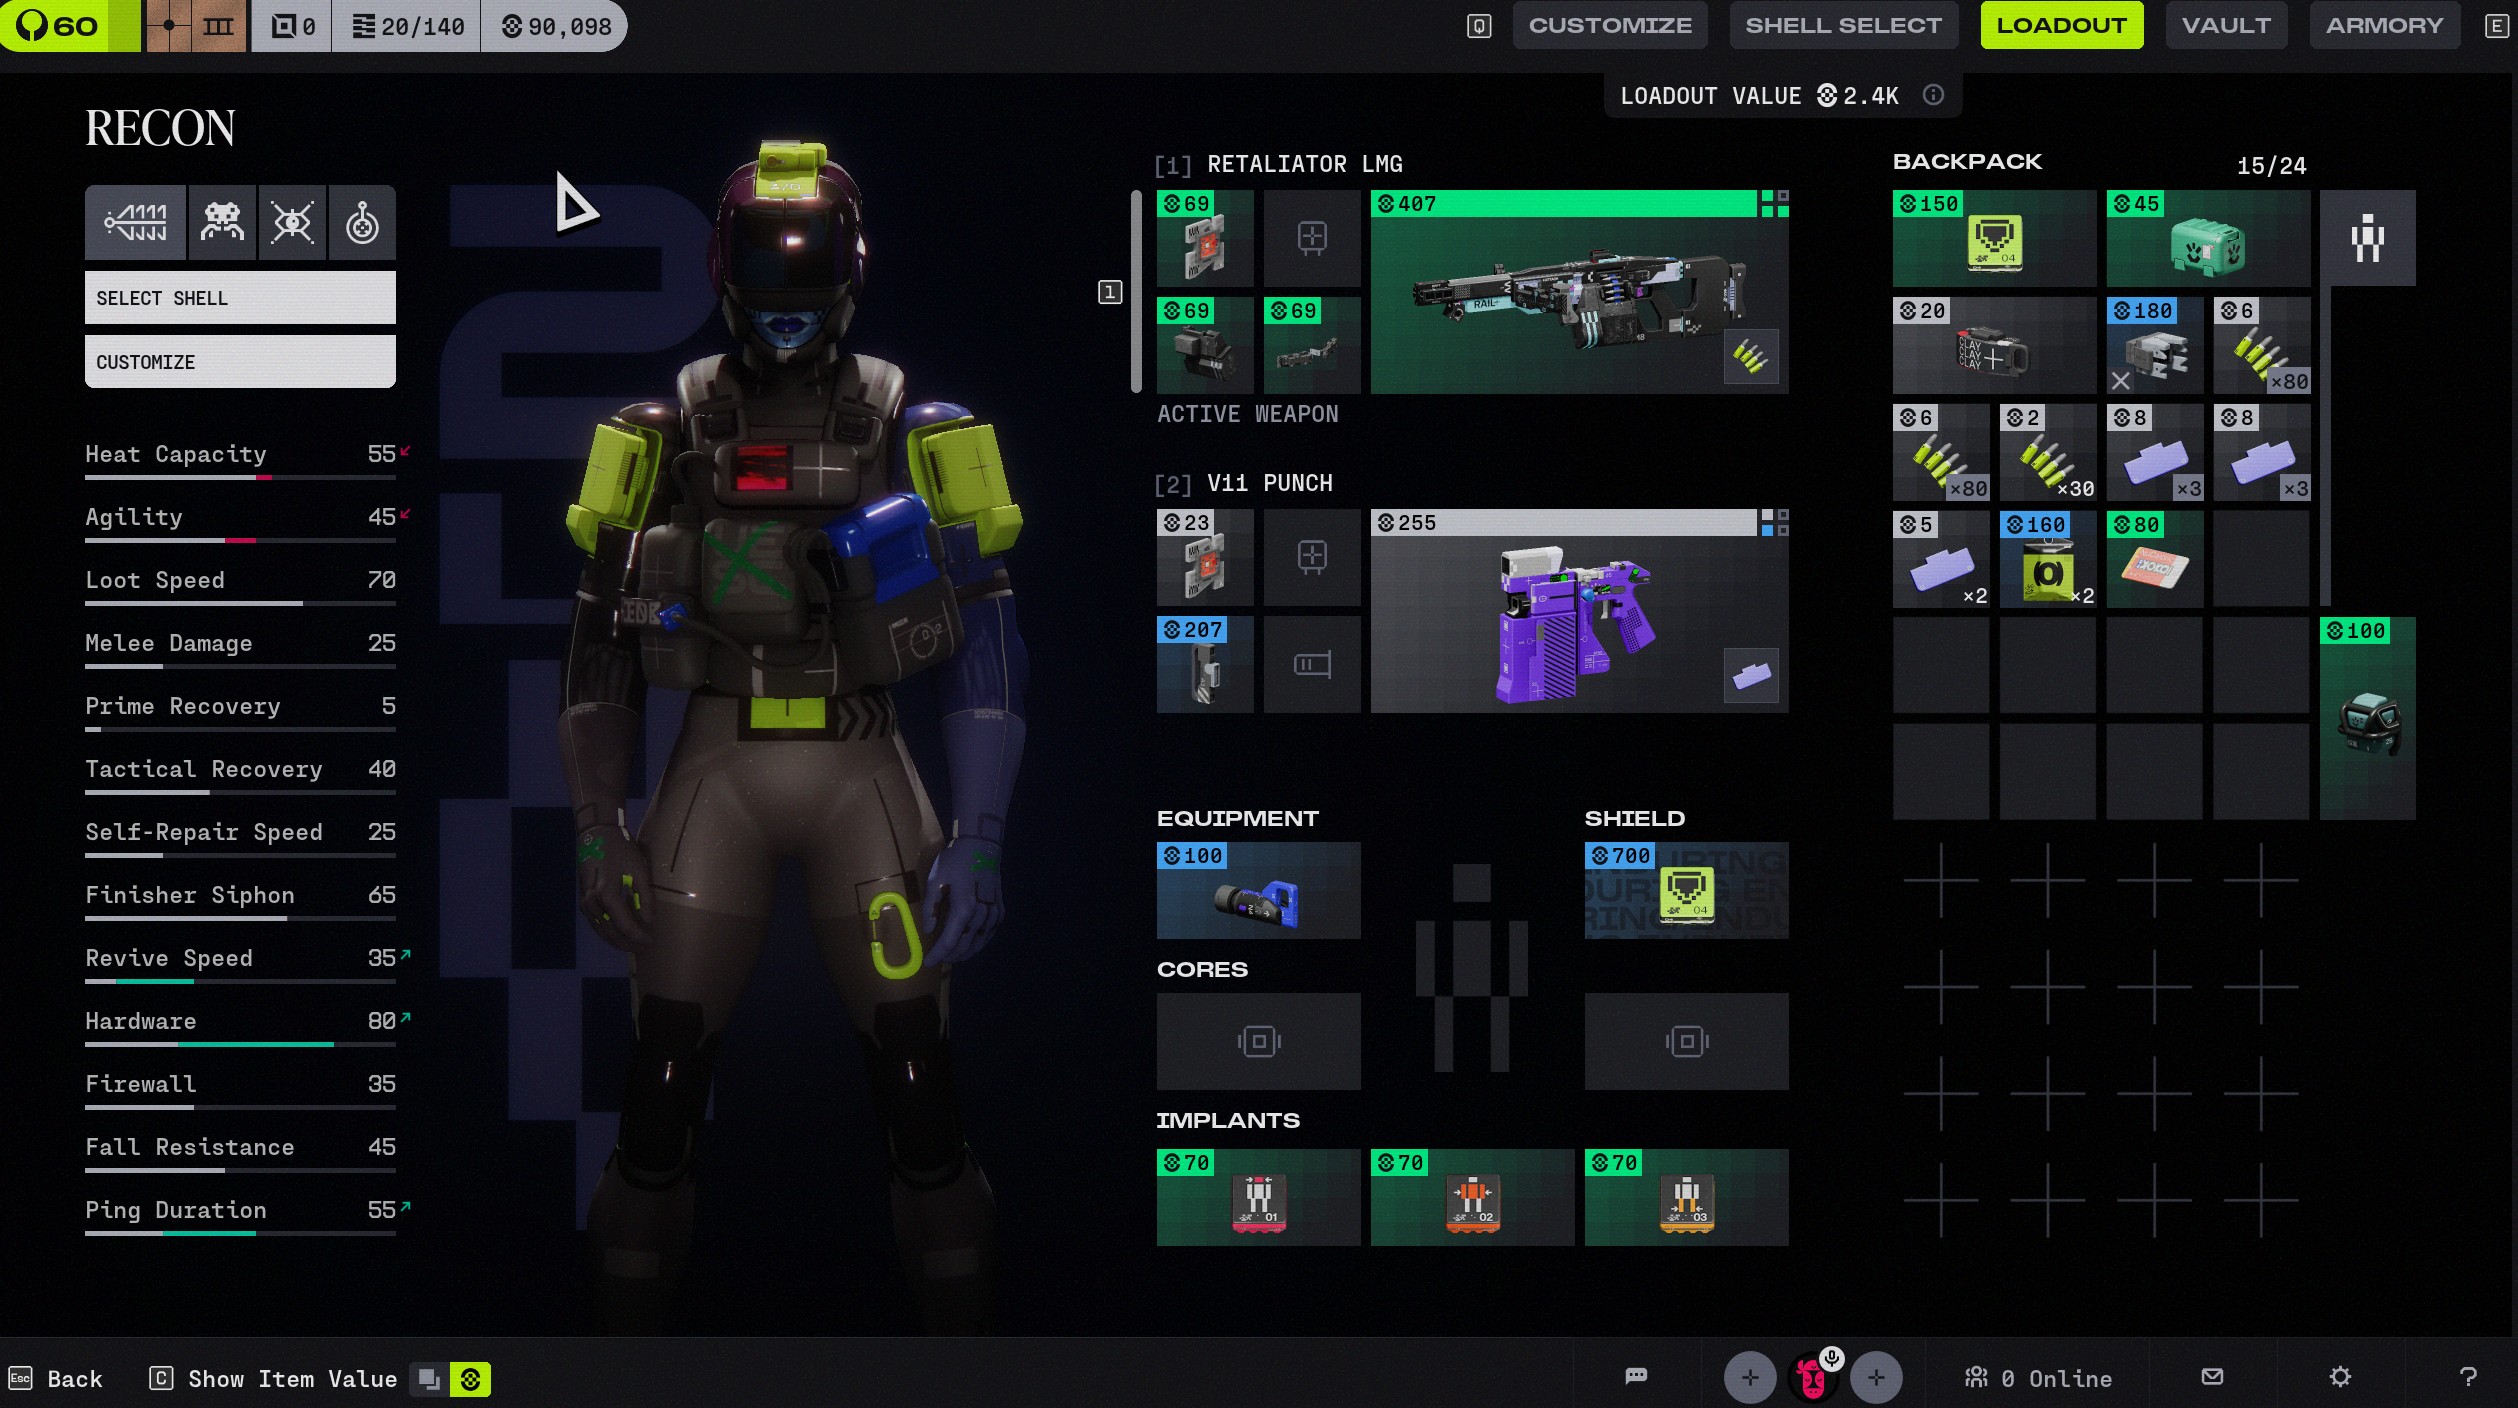
Task: Select the crossed-eye ability icon
Action: (x=292, y=222)
